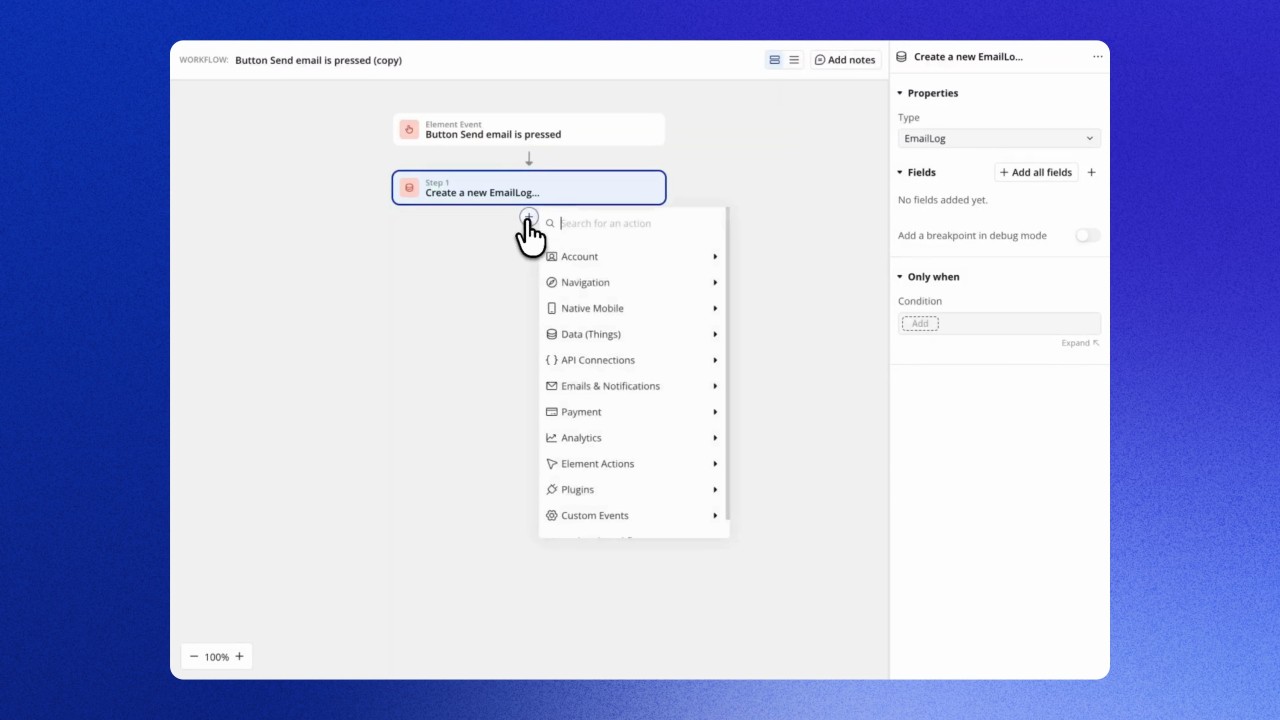
Task: Collapse the Only when section
Action: tap(900, 277)
